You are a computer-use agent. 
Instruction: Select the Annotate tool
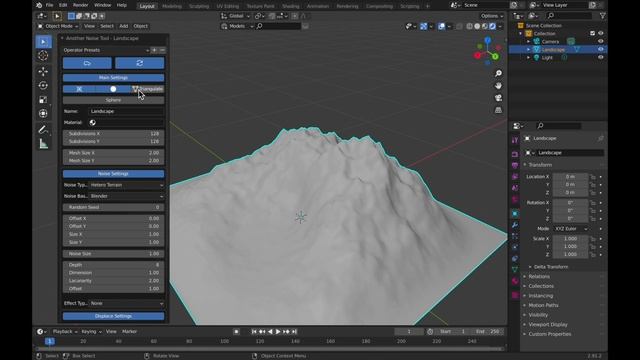pos(43,130)
